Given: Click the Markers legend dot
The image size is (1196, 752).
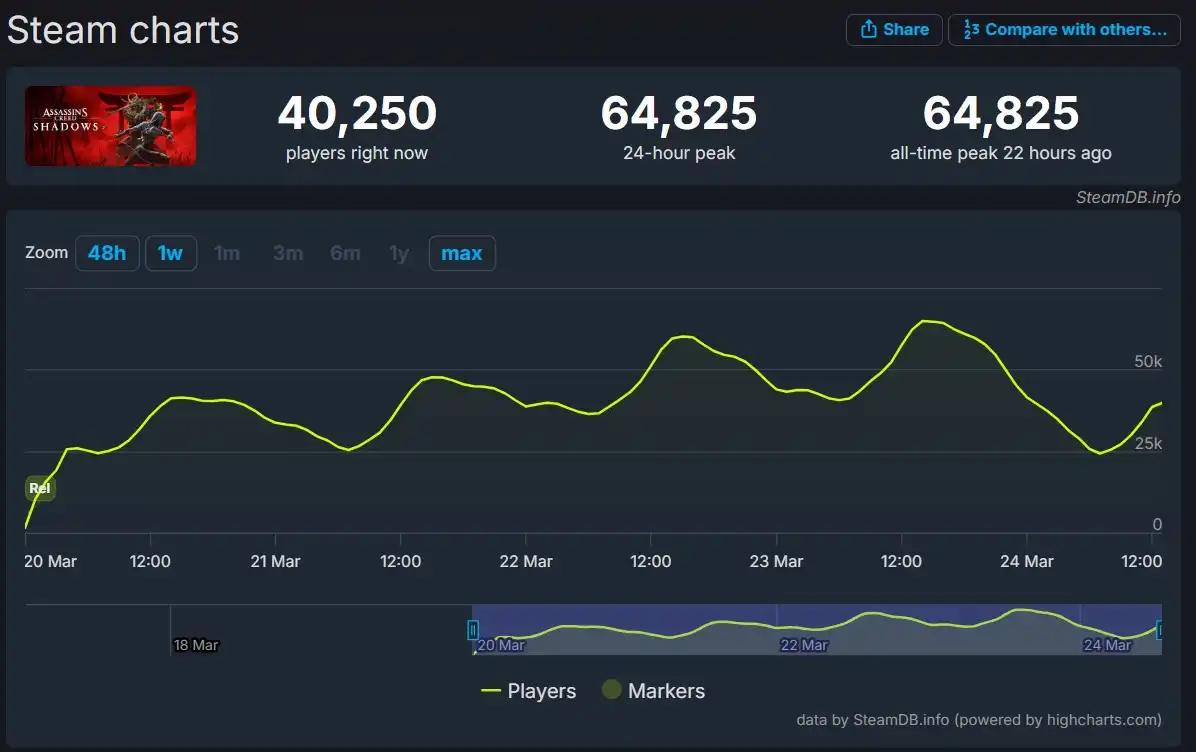Looking at the screenshot, I should pyautogui.click(x=610, y=690).
